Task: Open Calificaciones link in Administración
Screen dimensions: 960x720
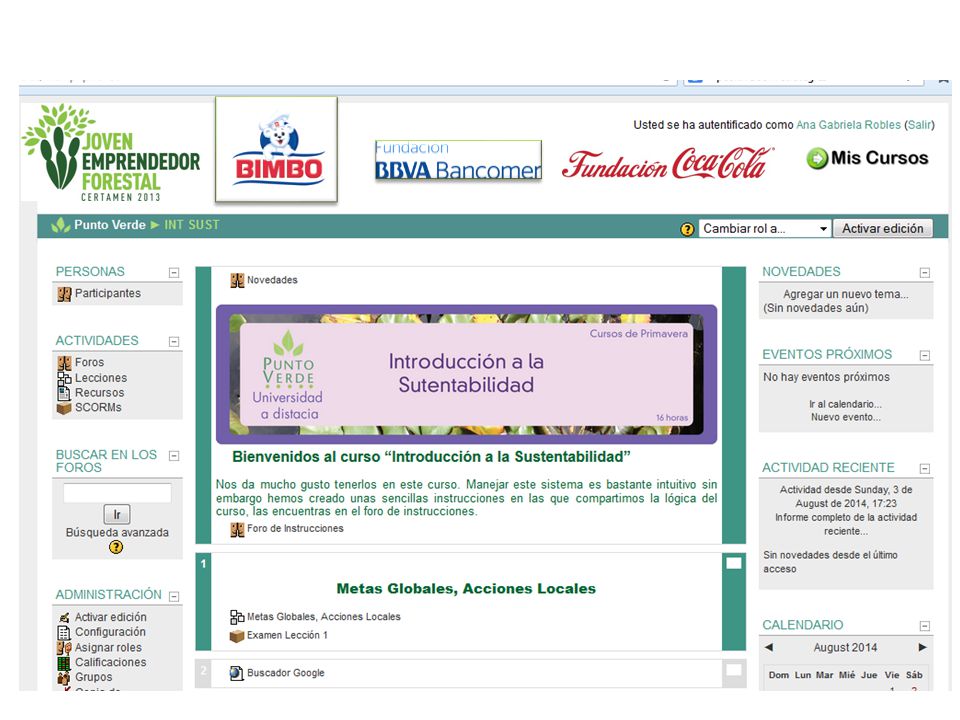Action: (111, 662)
